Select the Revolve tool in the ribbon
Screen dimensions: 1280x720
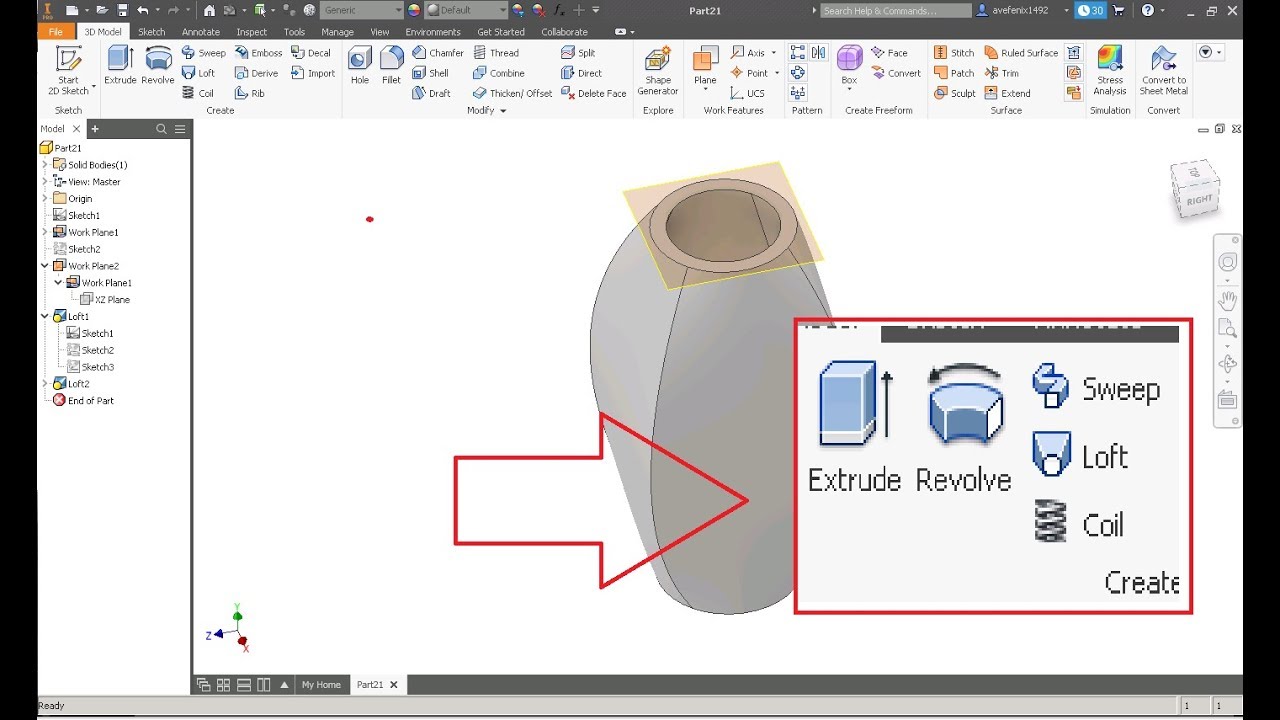coord(158,66)
